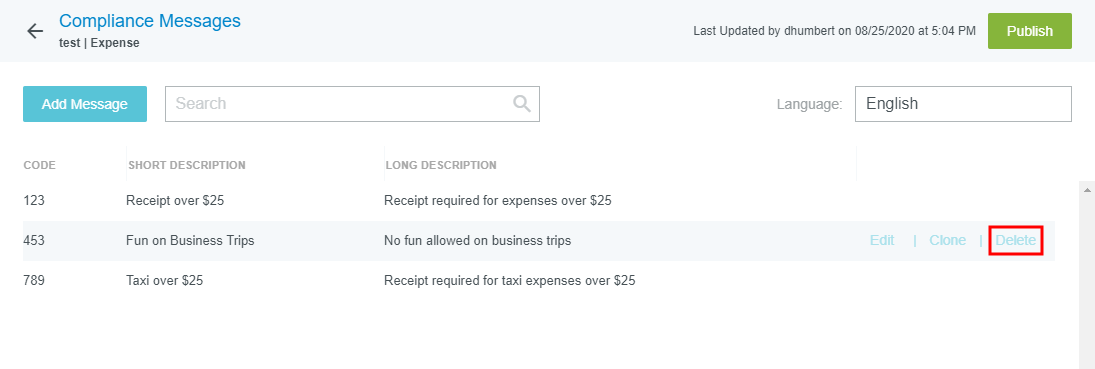
Task: Click the Publish button
Action: click(x=1029, y=31)
